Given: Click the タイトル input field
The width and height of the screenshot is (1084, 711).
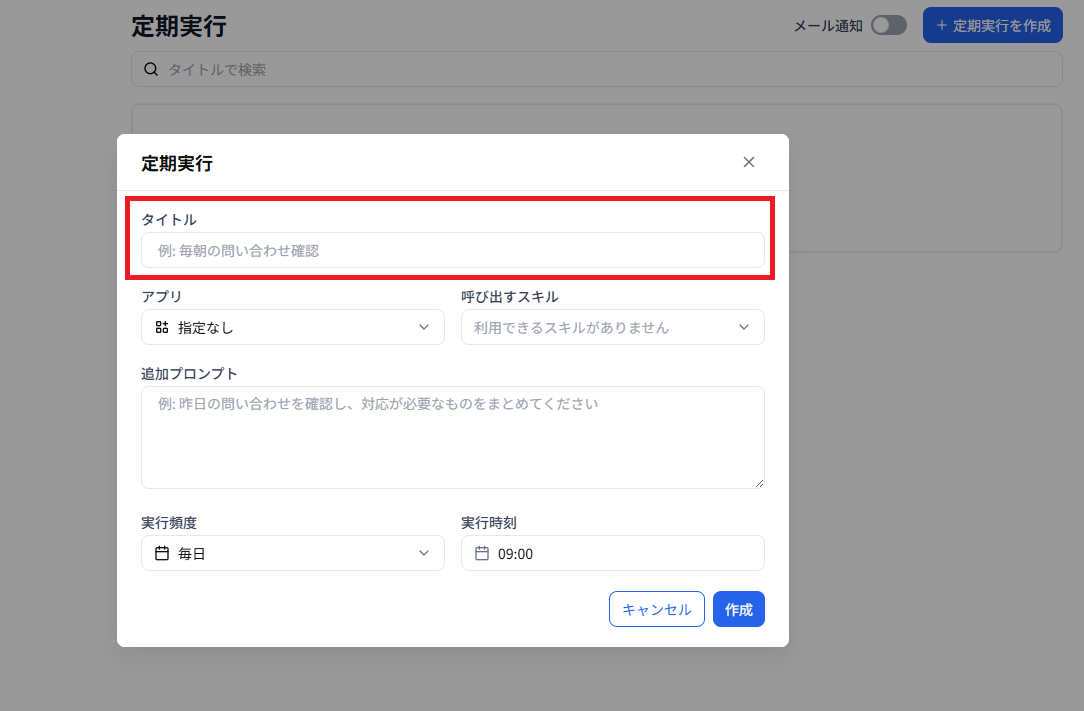Looking at the screenshot, I should pyautogui.click(x=453, y=250).
